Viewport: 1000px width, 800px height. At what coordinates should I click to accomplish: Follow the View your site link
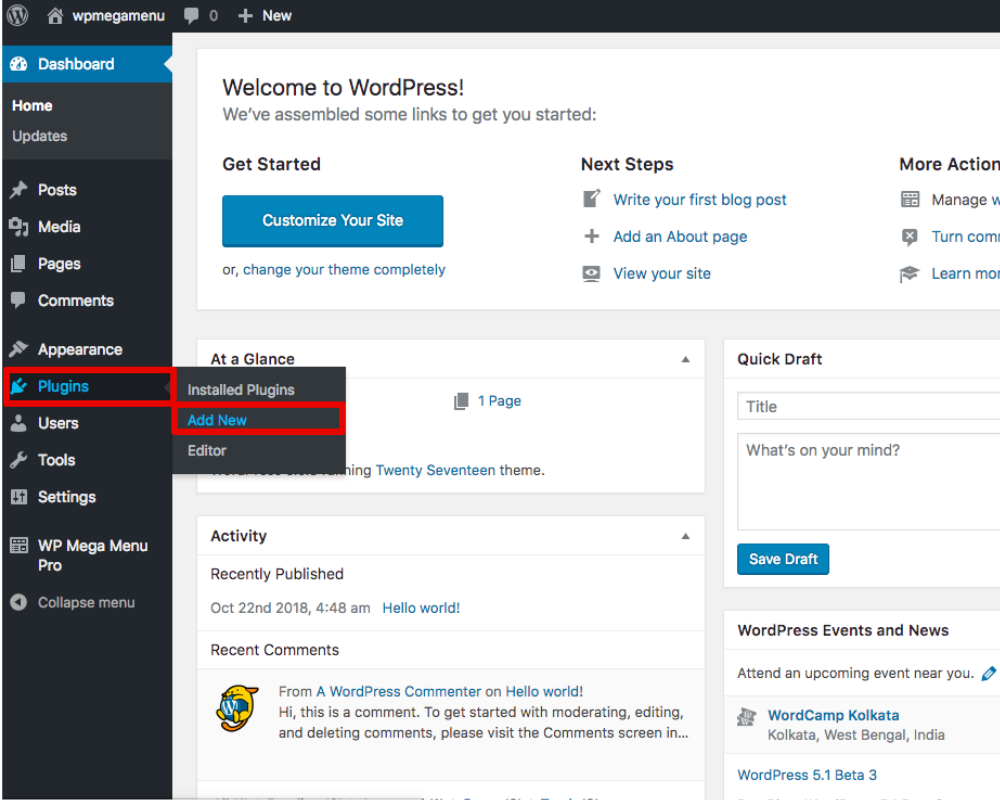pos(662,274)
